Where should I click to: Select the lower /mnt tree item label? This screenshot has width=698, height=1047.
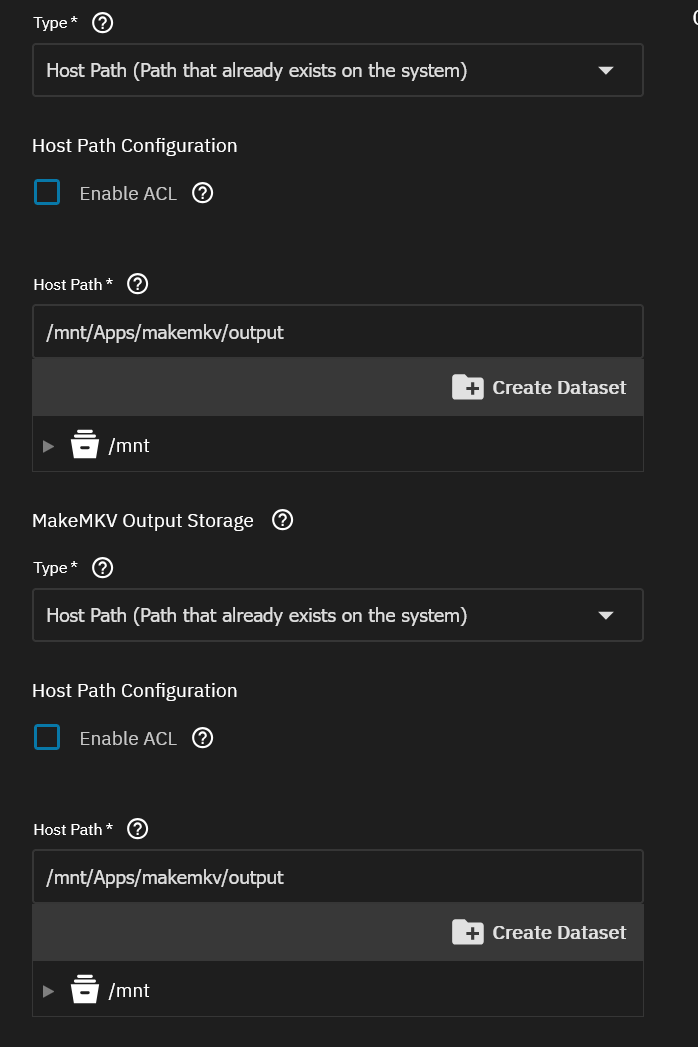(129, 991)
